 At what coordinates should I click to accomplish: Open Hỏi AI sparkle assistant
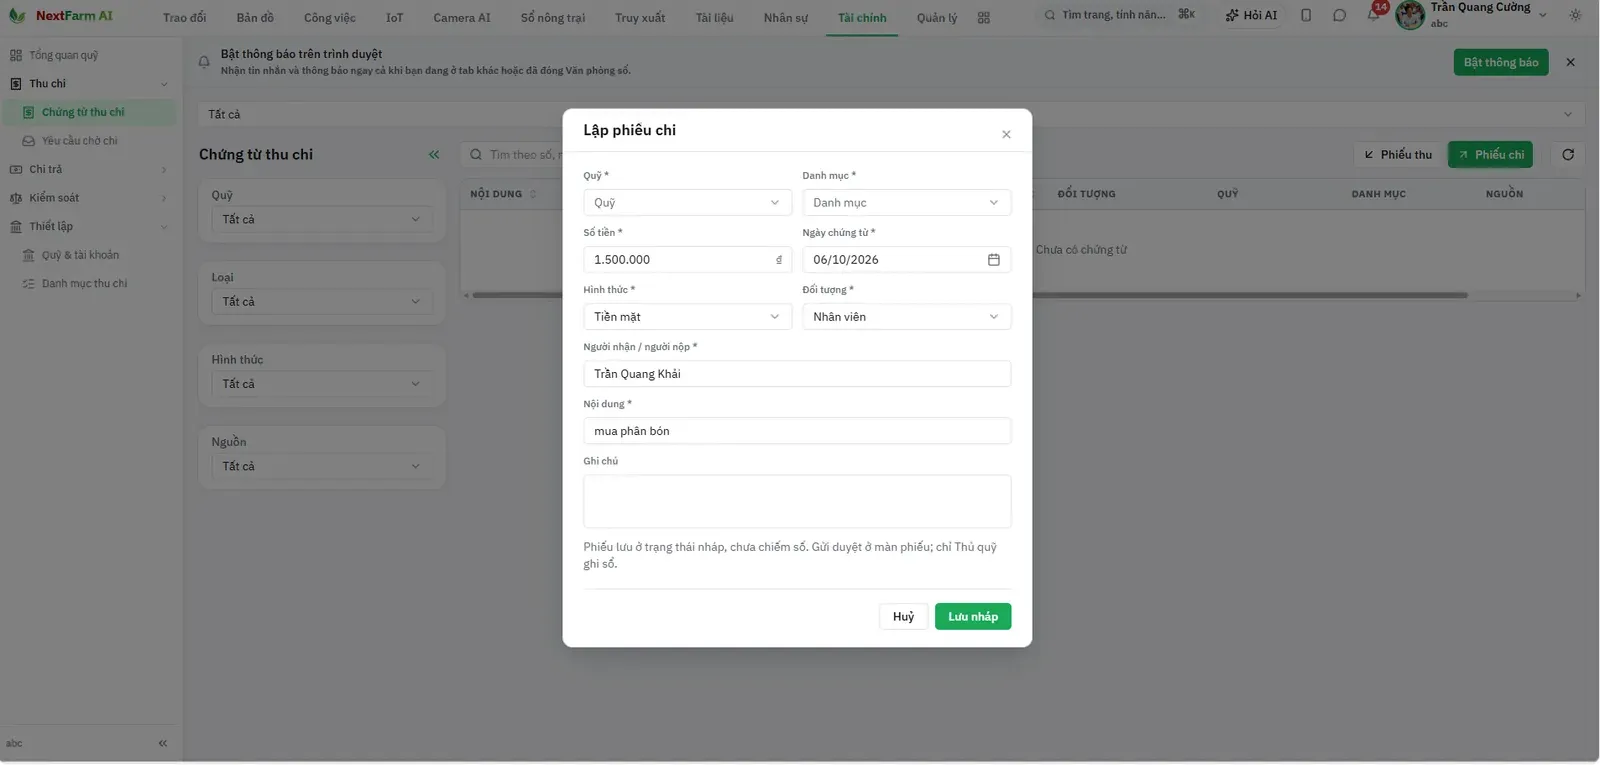coord(1251,15)
